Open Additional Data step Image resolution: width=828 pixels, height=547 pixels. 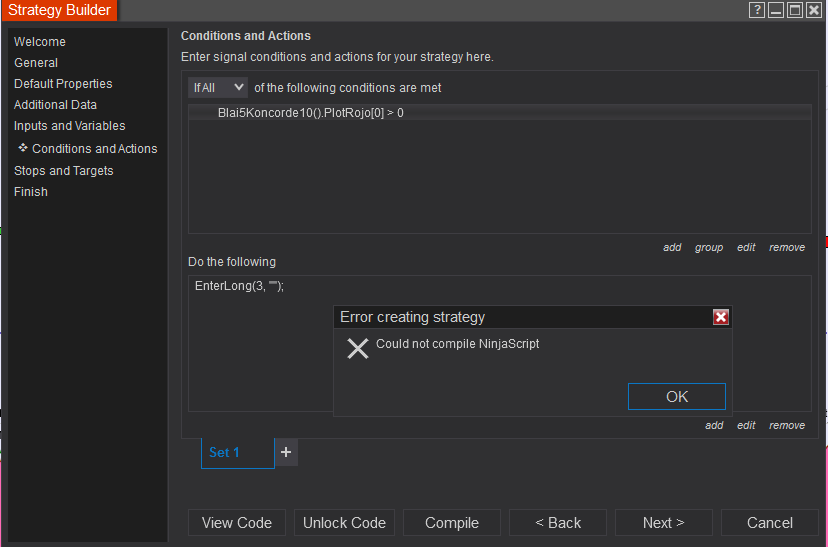(55, 105)
